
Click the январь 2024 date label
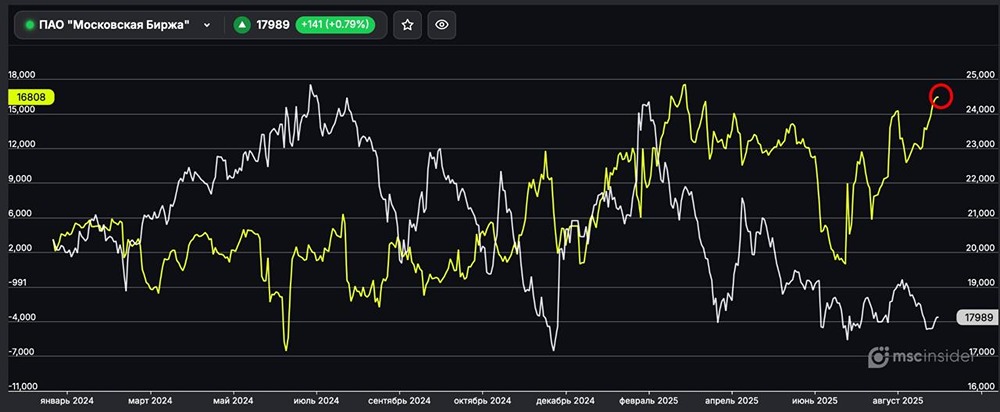click(67, 401)
